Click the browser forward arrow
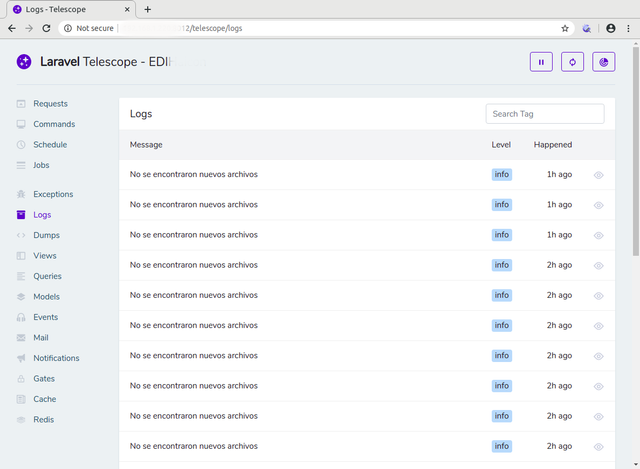This screenshot has width=640, height=469. click(29, 28)
